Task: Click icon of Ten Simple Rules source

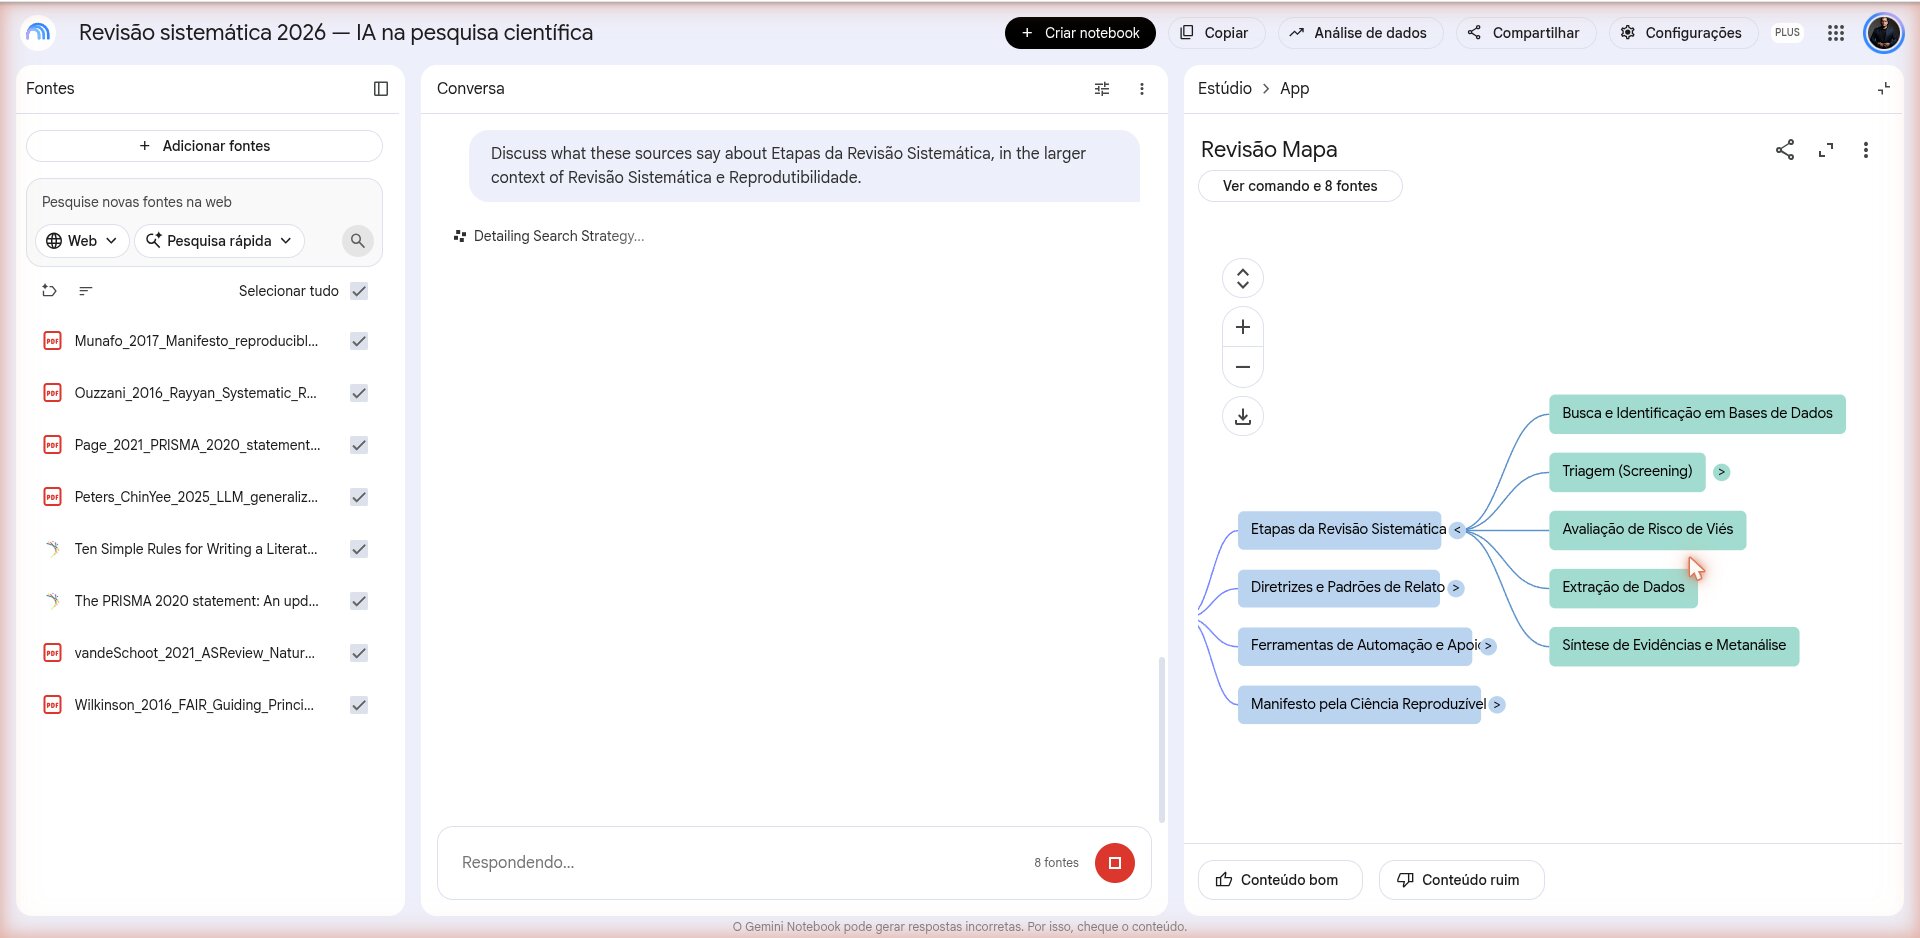Action: pos(52,549)
